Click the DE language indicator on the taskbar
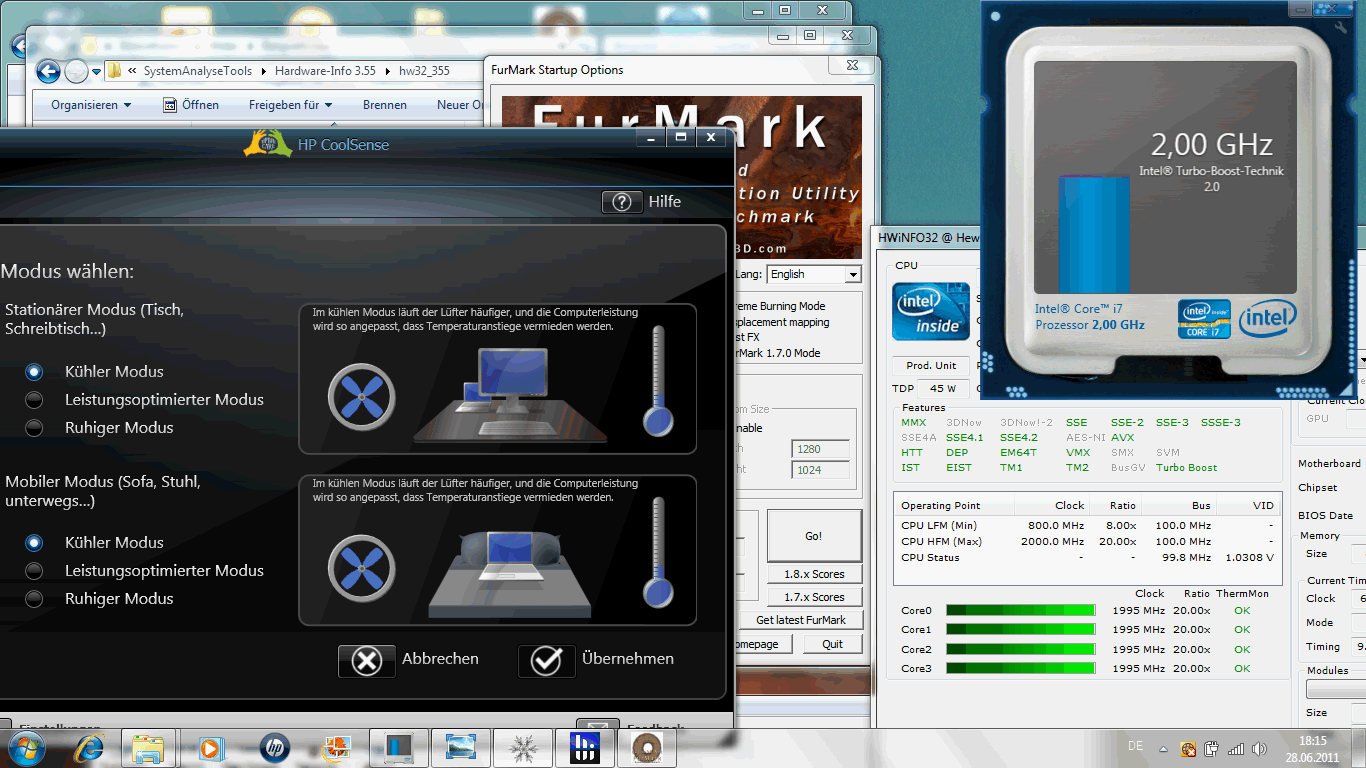The width and height of the screenshot is (1366, 768). (1135, 747)
